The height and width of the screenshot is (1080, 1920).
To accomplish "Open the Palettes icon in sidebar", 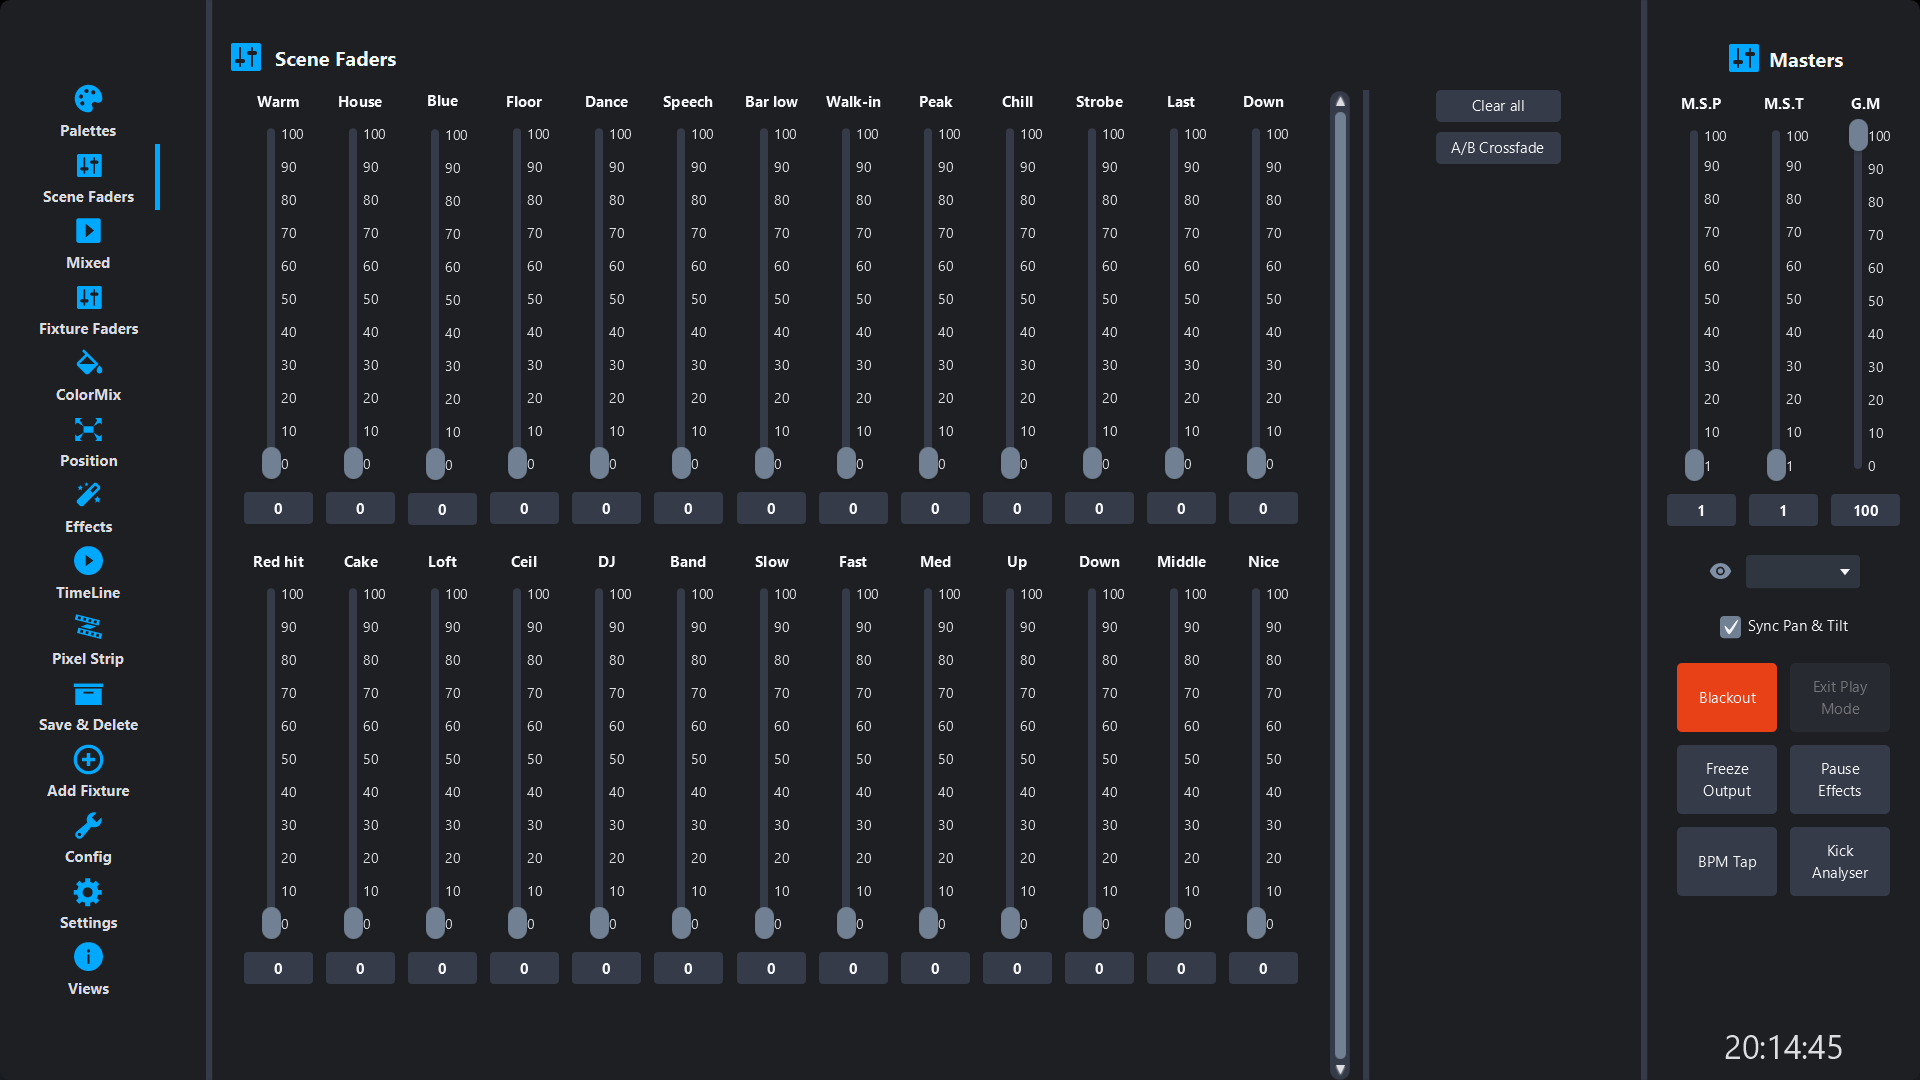I will tap(88, 99).
